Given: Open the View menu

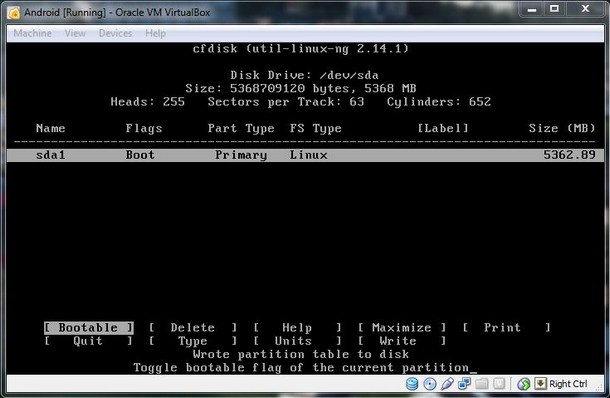Looking at the screenshot, I should [75, 33].
